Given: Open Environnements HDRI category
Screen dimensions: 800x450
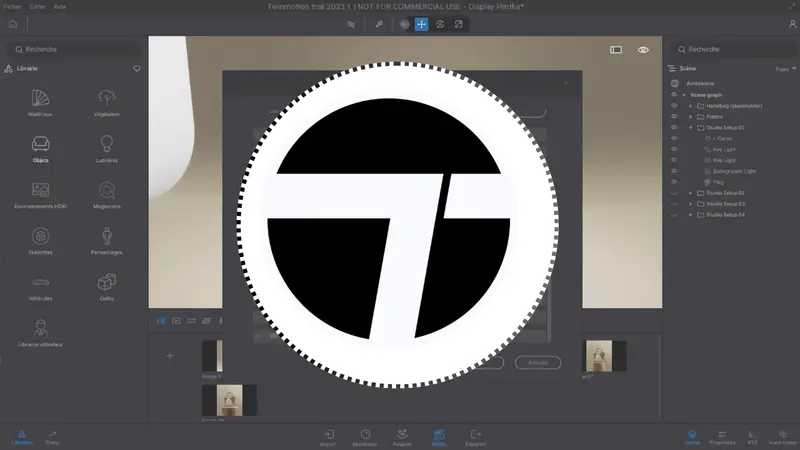Looking at the screenshot, I should (40, 195).
